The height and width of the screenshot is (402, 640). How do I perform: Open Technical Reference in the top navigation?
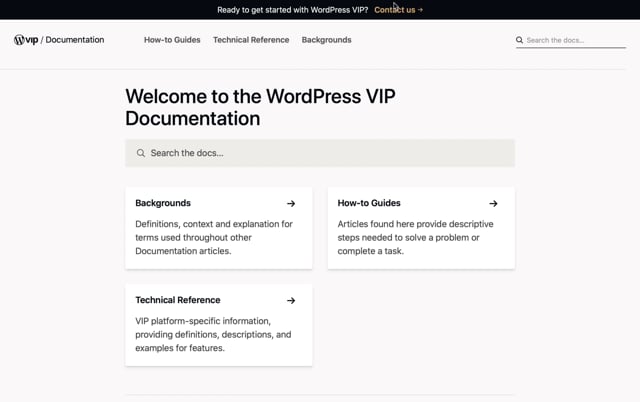(251, 40)
